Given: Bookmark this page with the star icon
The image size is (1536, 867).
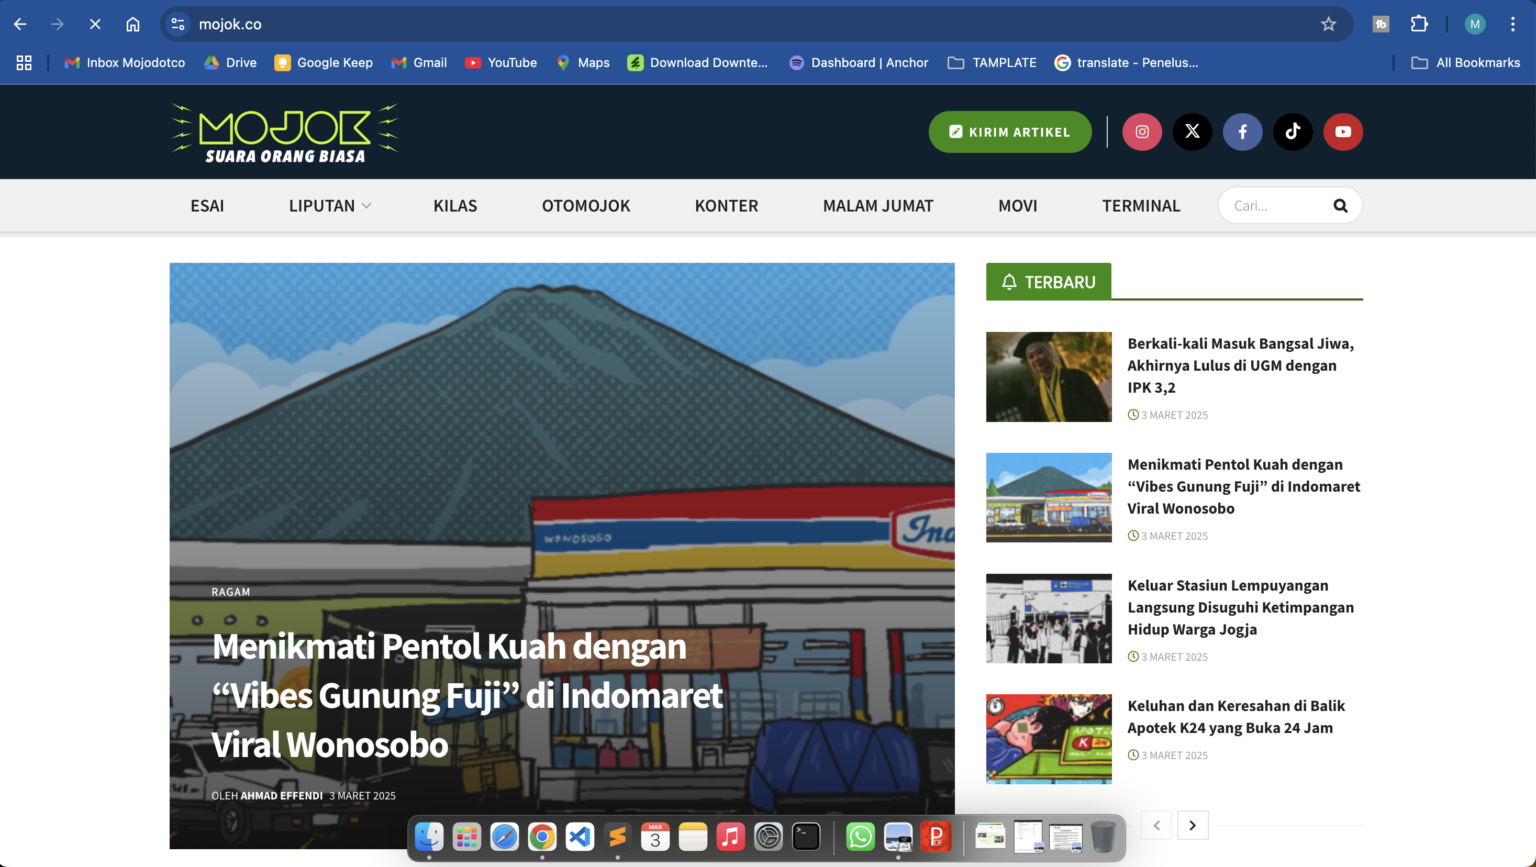Looking at the screenshot, I should [1328, 23].
